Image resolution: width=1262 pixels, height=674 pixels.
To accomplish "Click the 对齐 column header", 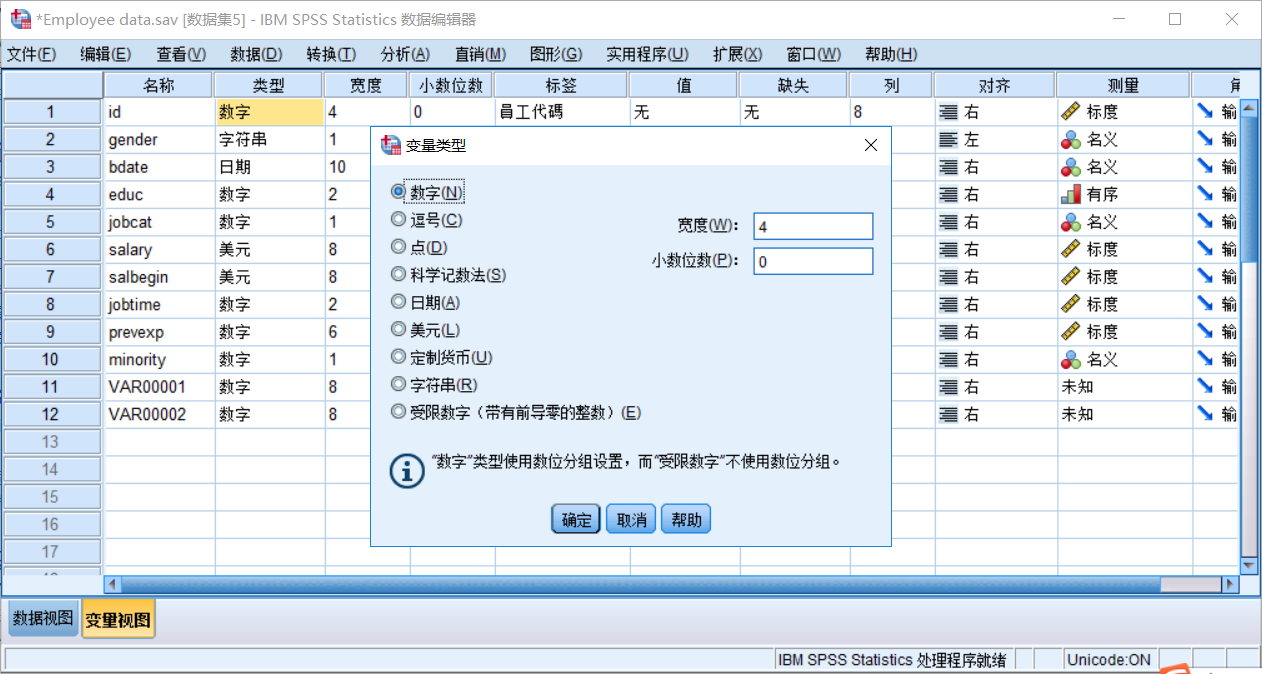I will [994, 86].
